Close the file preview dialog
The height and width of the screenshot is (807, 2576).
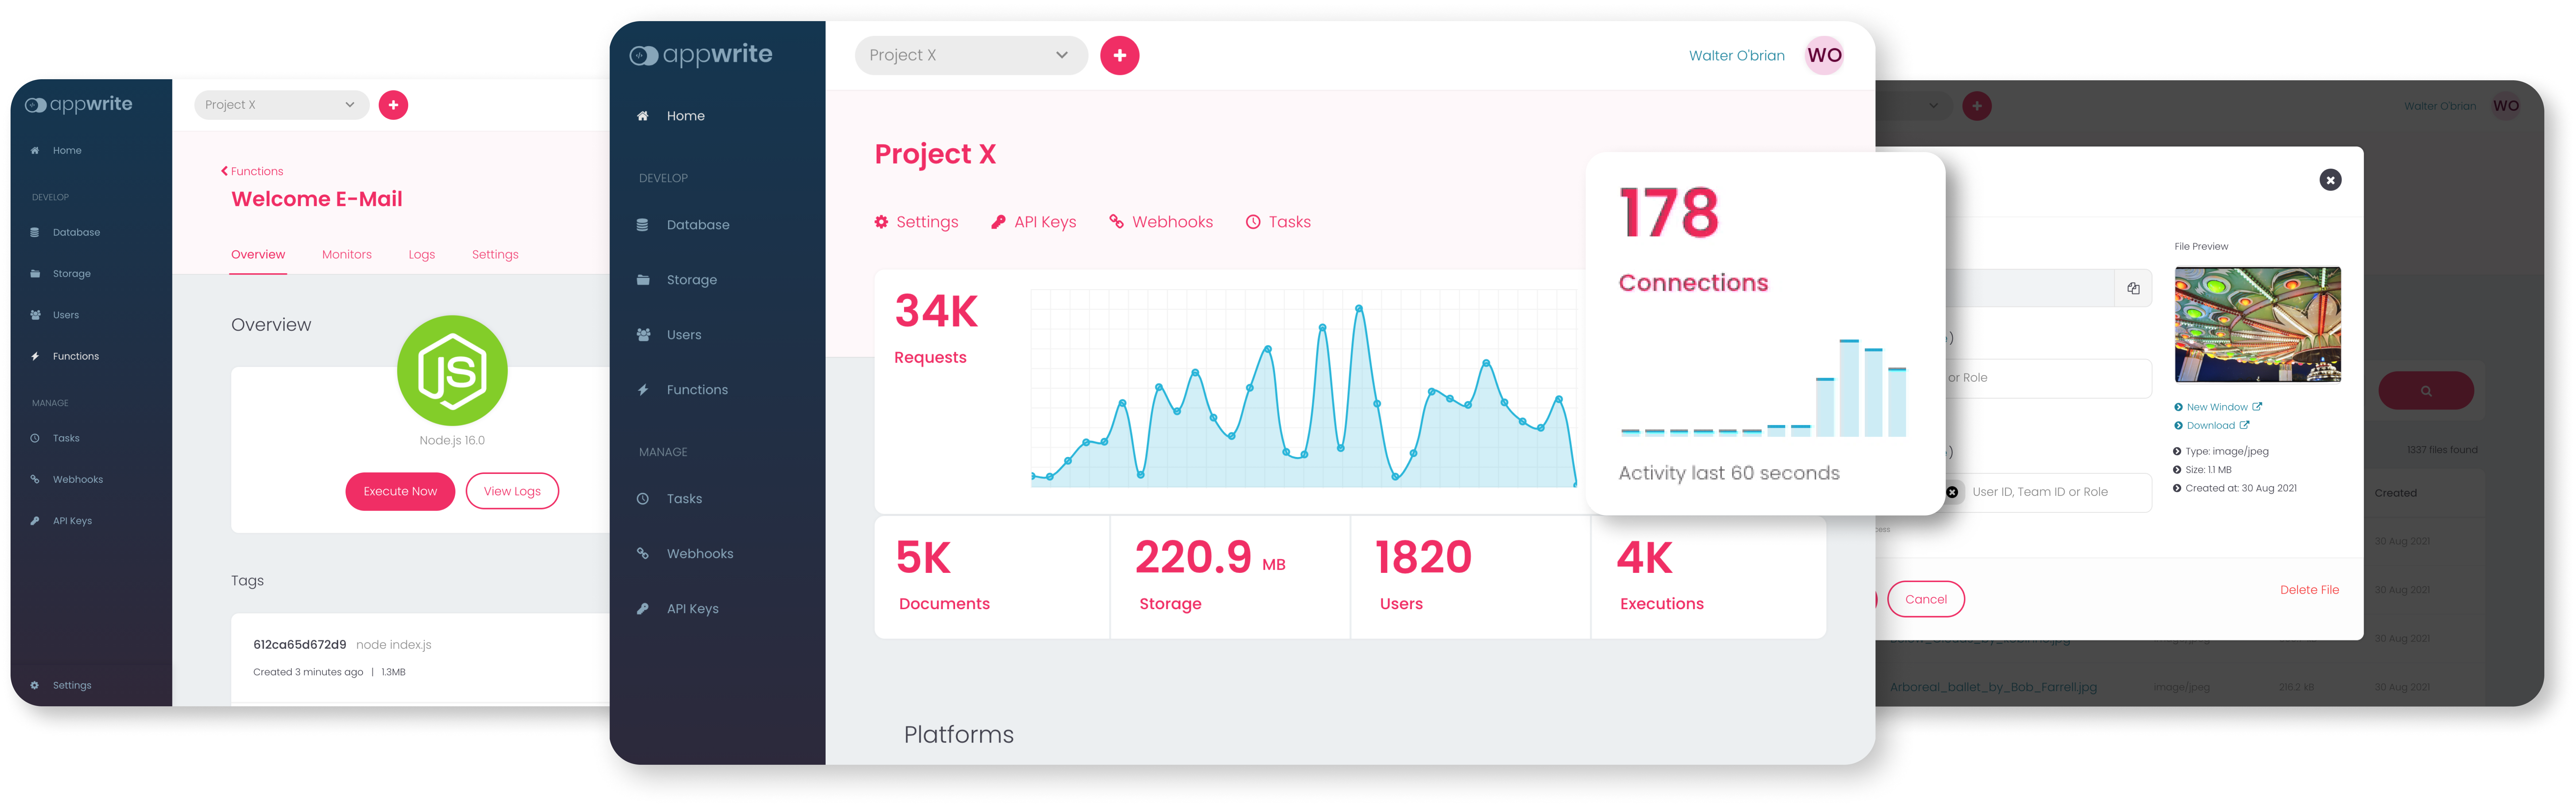click(2330, 180)
